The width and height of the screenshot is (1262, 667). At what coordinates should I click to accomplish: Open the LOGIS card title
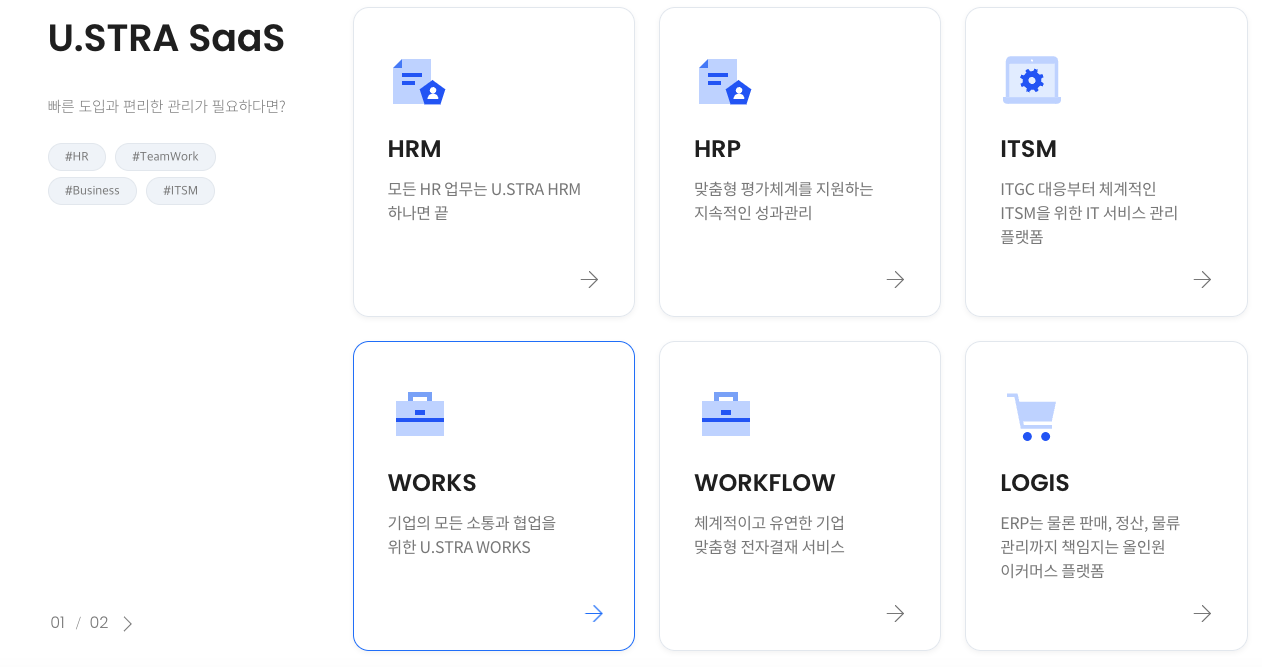pos(1034,483)
